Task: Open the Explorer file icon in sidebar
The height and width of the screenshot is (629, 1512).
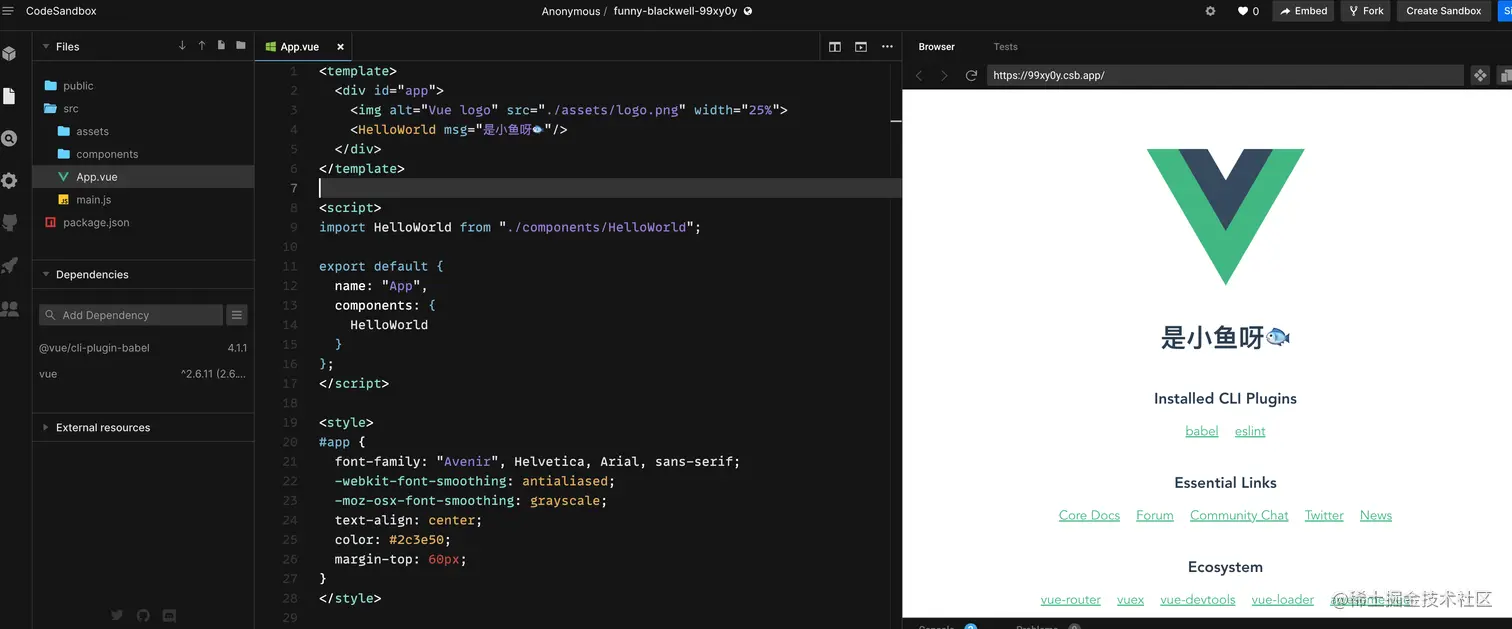Action: tap(9, 96)
